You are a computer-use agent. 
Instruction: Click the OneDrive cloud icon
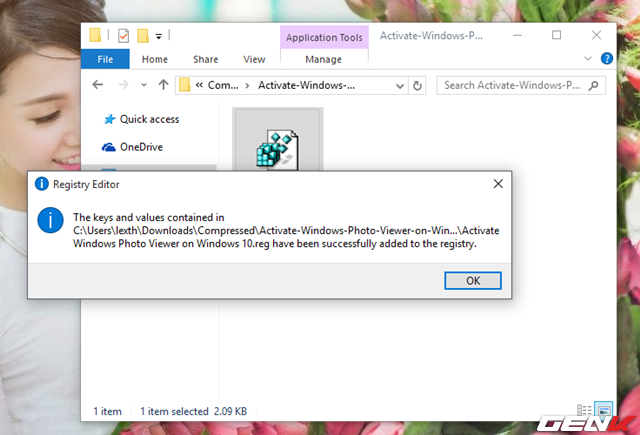[x=109, y=147]
